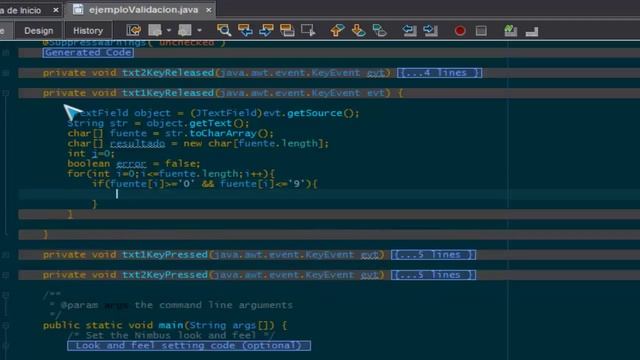Viewport: 640px width, 360px height.
Task: Jump to Last Edit location icon
Action: [x=133, y=31]
